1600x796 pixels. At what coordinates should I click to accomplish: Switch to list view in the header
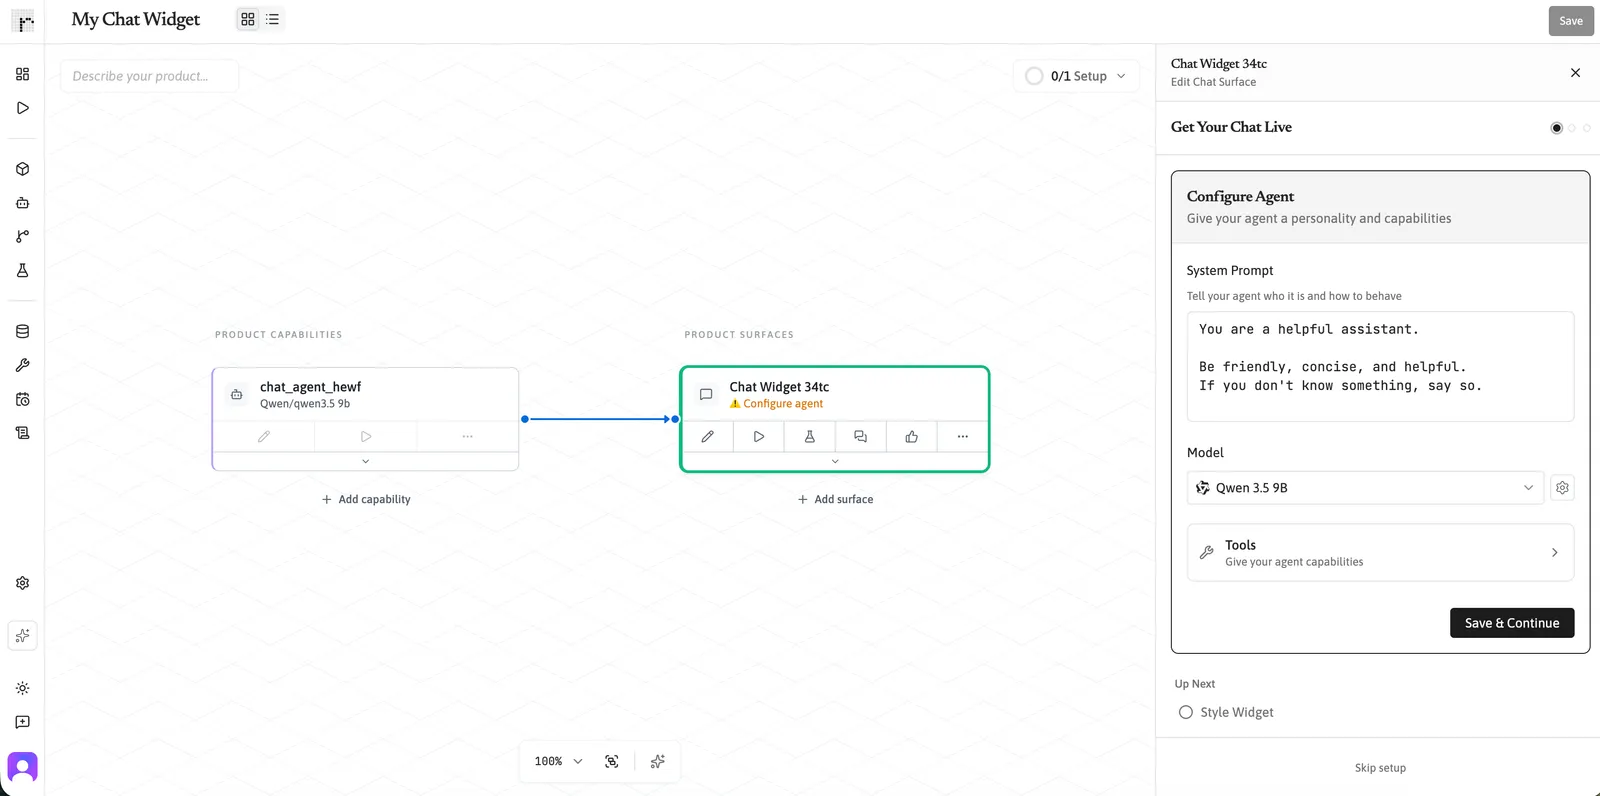[x=272, y=19]
